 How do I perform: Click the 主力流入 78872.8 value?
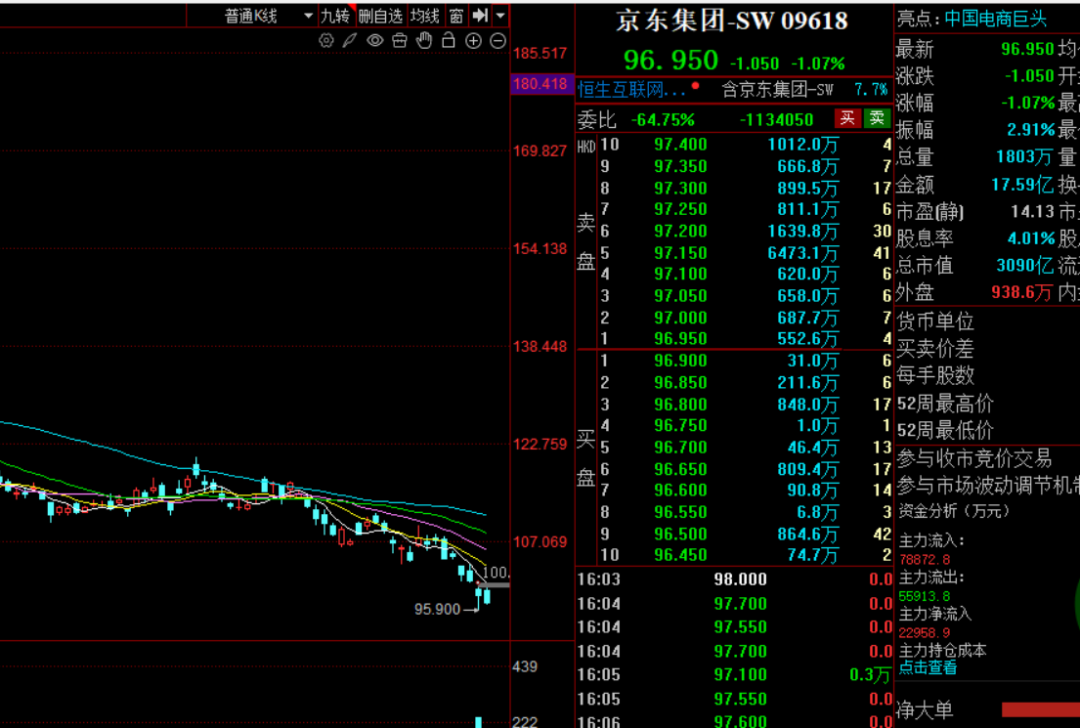924,559
